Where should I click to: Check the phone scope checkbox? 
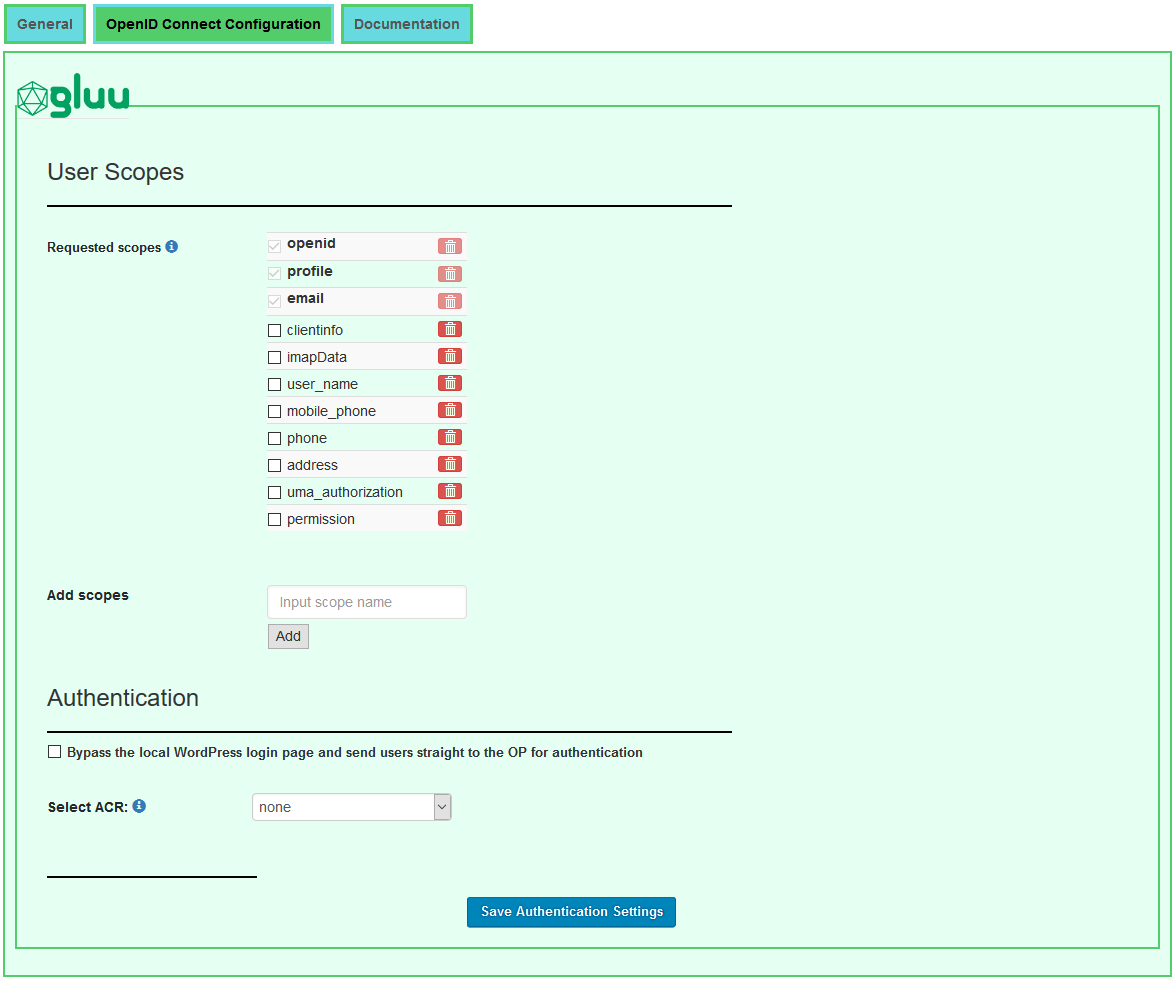click(275, 438)
